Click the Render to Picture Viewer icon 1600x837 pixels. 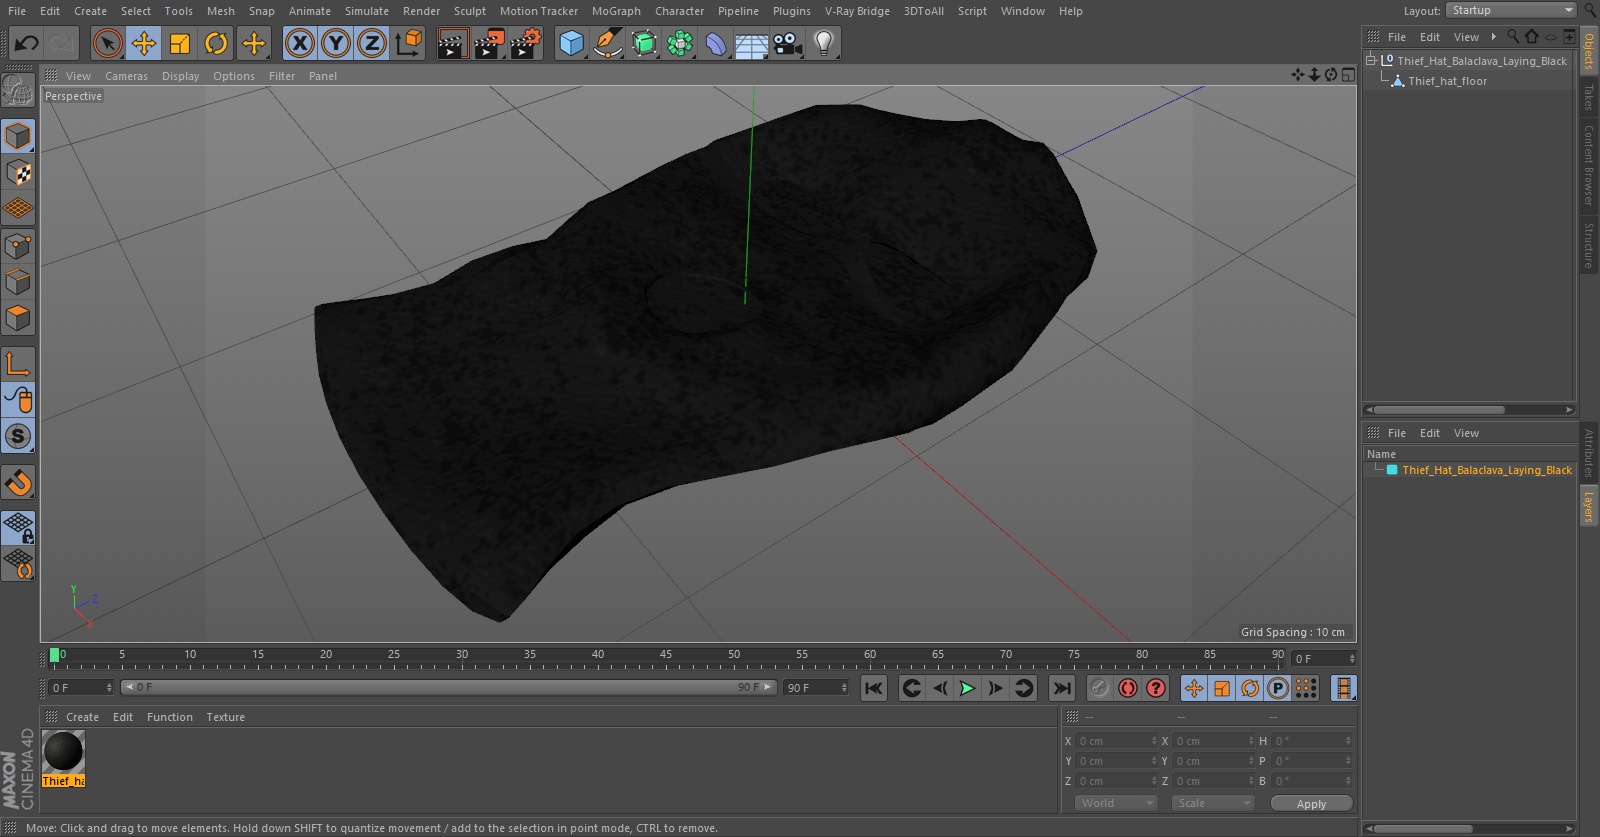tap(488, 43)
